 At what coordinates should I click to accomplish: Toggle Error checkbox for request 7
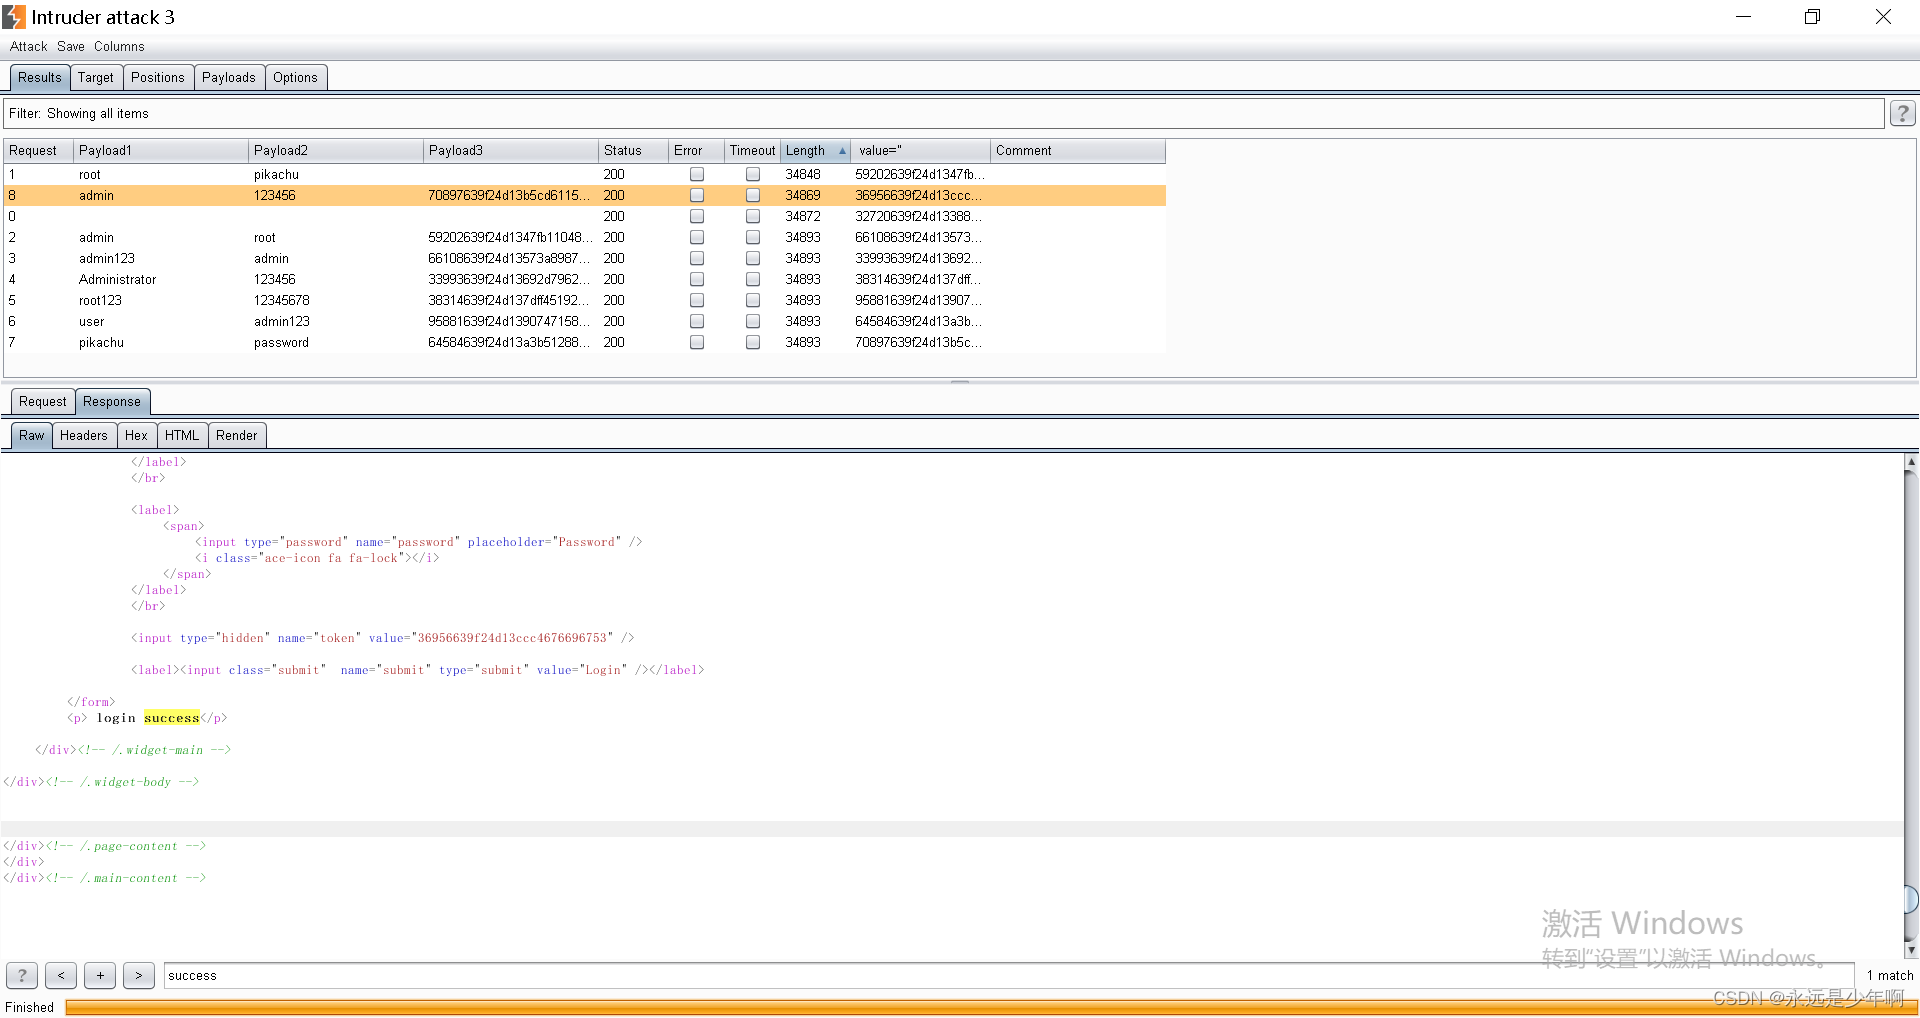click(x=697, y=342)
